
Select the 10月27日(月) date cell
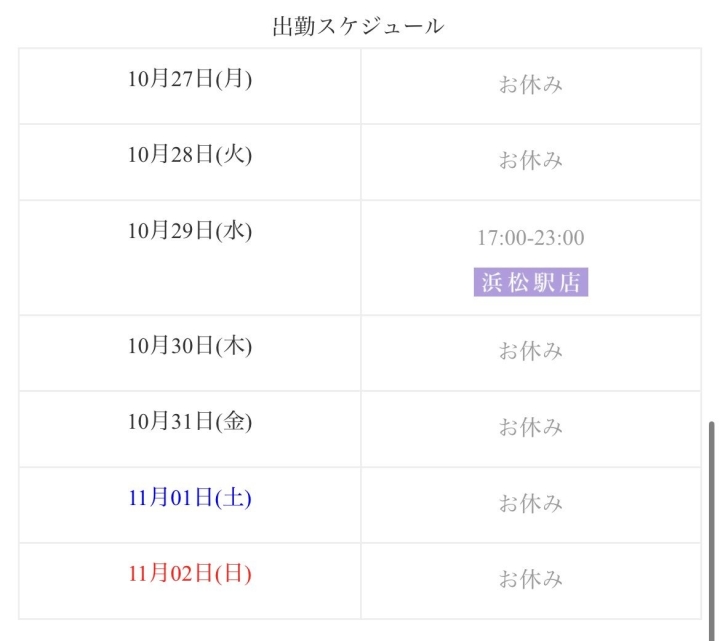190,78
